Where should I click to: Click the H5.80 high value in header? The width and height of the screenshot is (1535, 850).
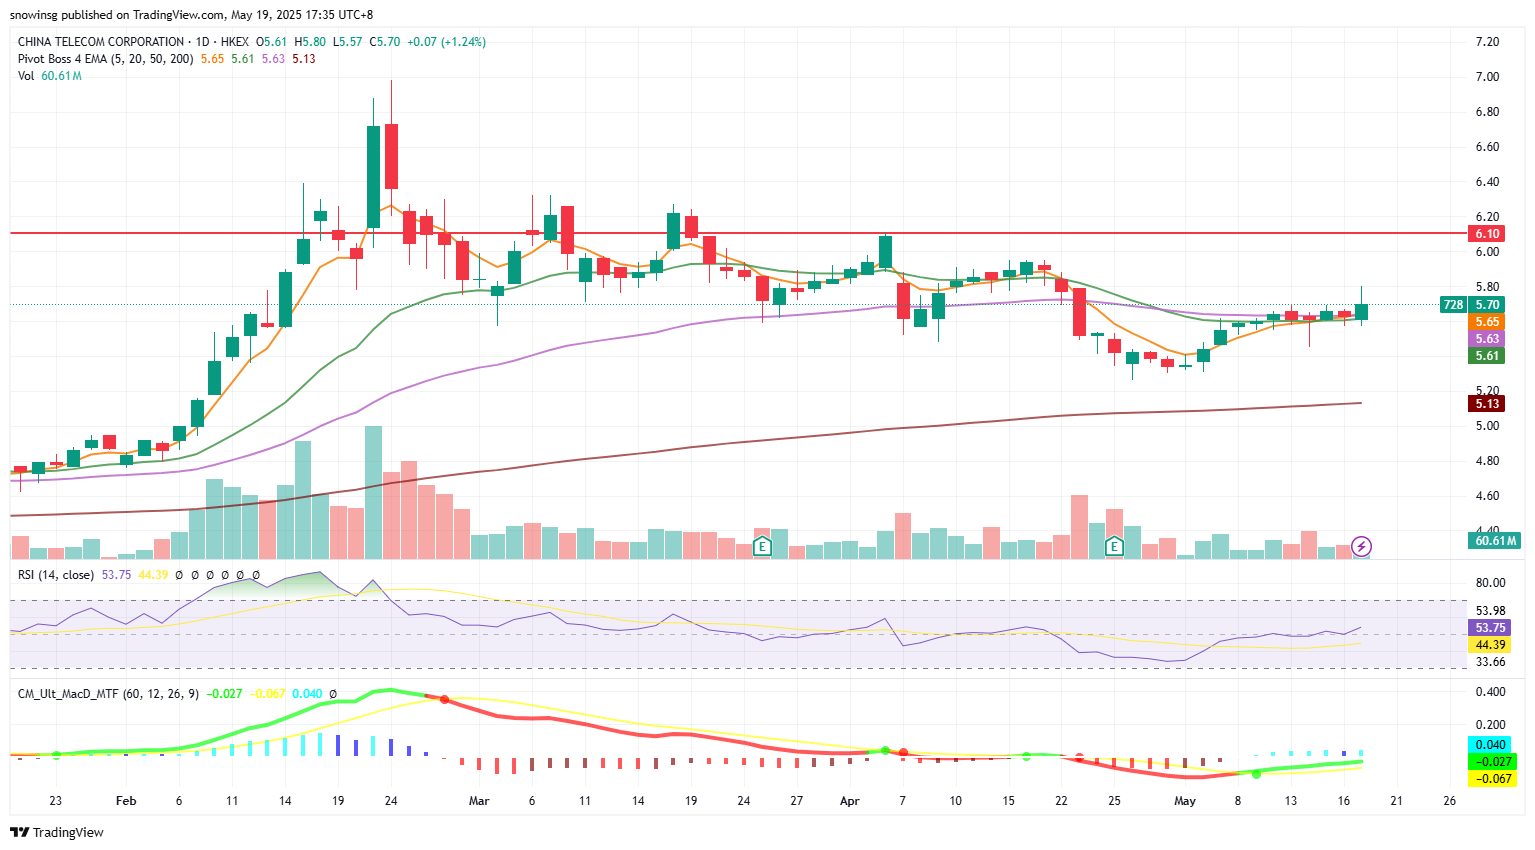click(310, 42)
